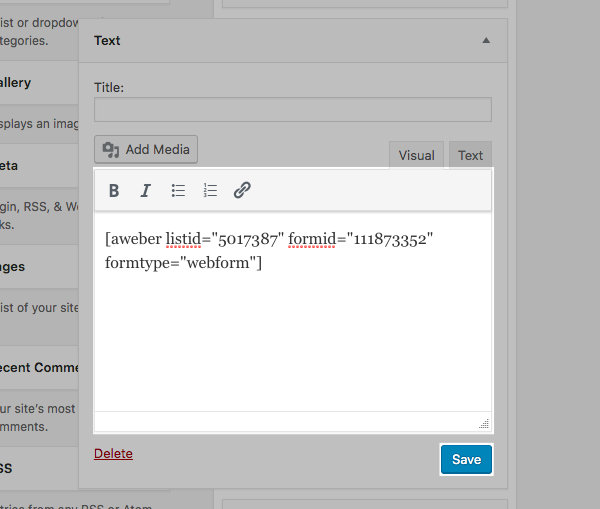The image size is (600, 509).
Task: Collapse the Text widget panel arrow
Action: pyautogui.click(x=486, y=41)
